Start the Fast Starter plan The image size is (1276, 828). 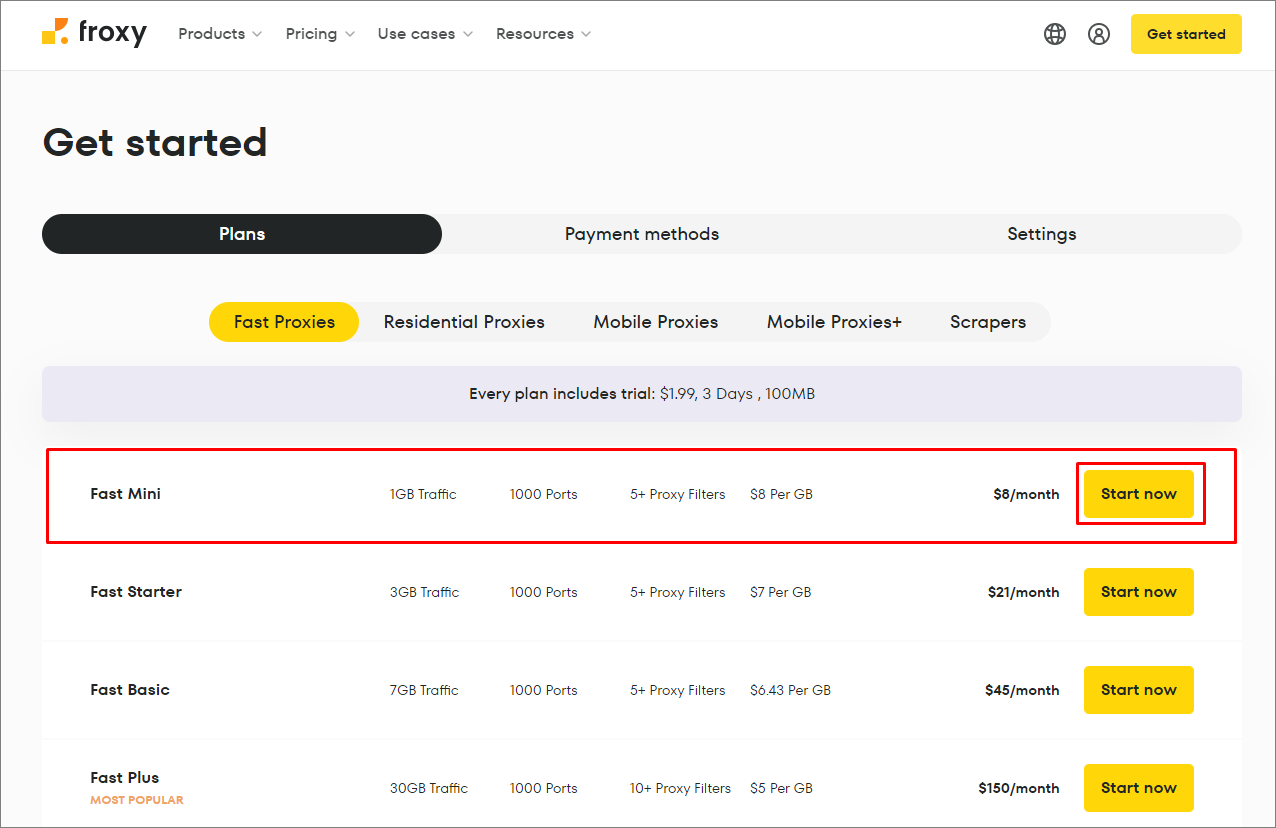point(1138,591)
